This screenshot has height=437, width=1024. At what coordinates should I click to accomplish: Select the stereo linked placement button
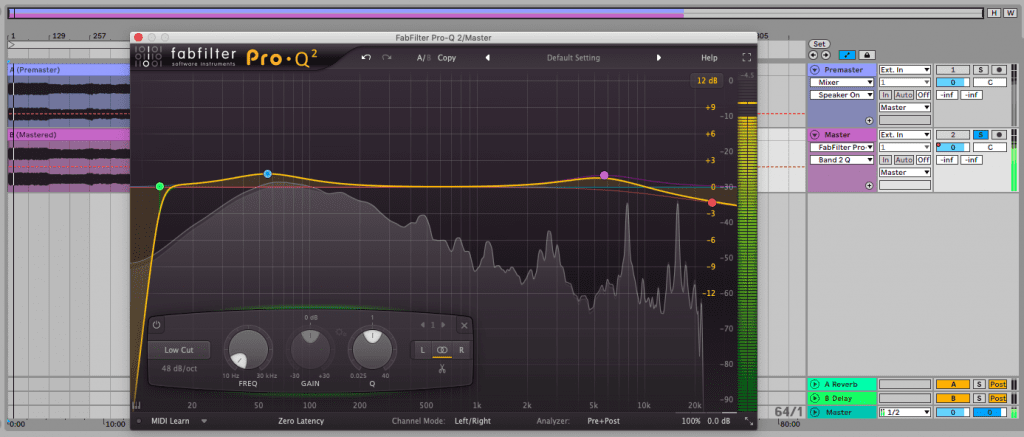tap(441, 350)
